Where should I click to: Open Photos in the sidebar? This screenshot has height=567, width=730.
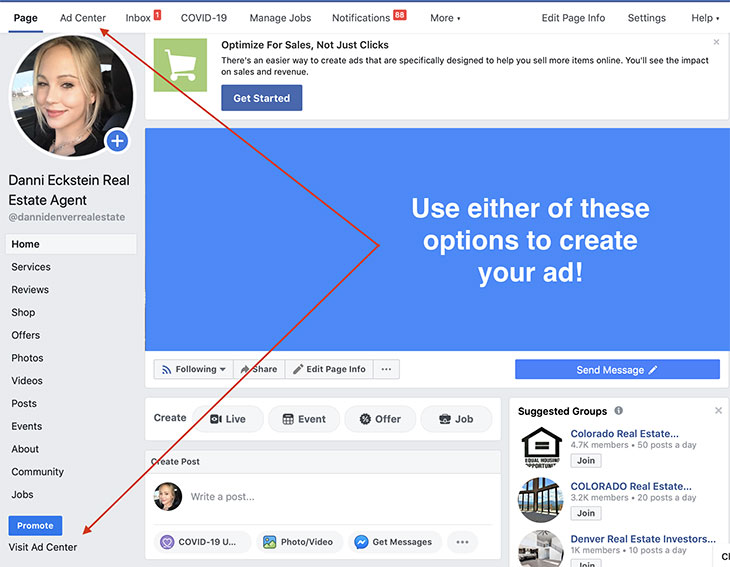pyautogui.click(x=27, y=358)
